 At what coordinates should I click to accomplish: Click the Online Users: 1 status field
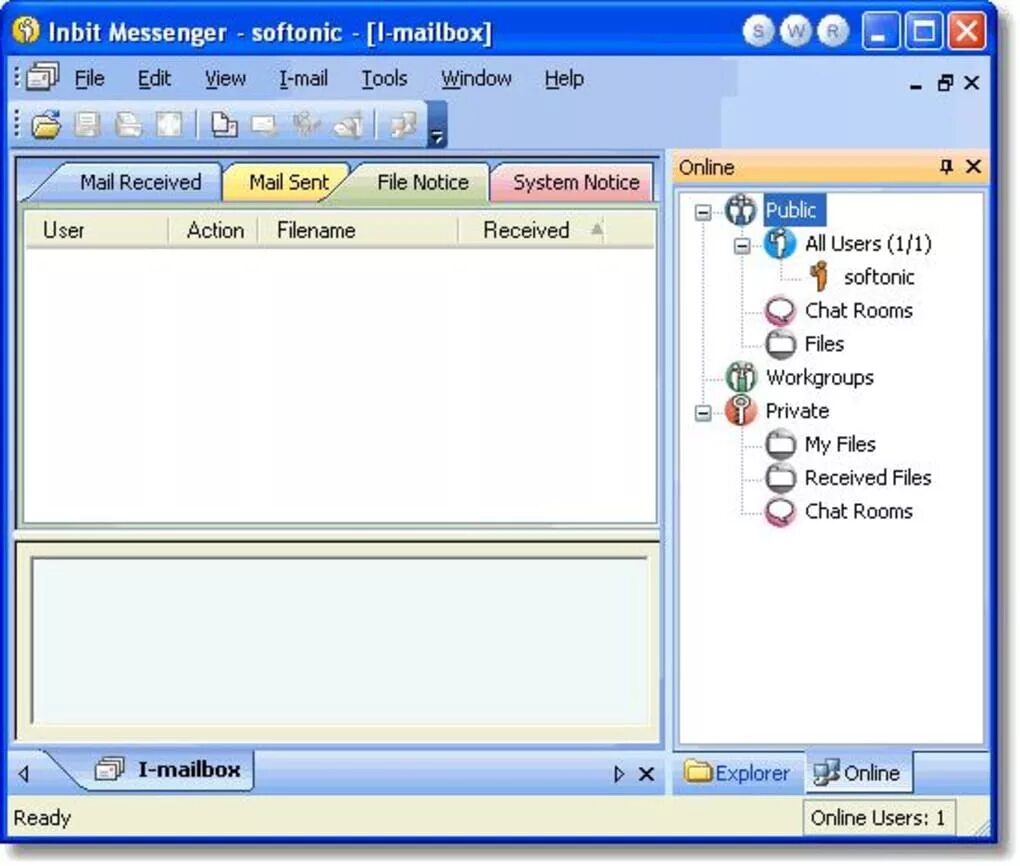tap(879, 818)
